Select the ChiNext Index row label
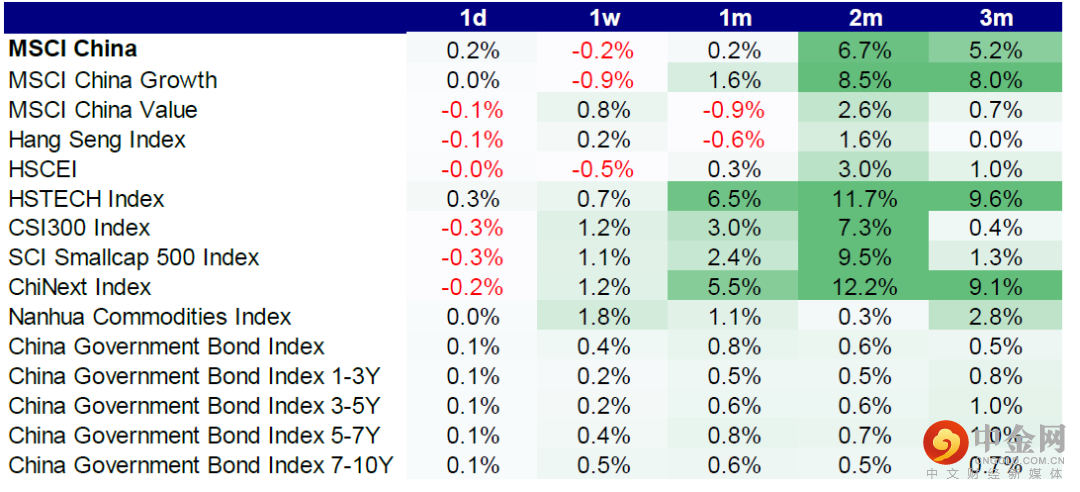Viewport: 1080px width, 492px height. point(80,287)
